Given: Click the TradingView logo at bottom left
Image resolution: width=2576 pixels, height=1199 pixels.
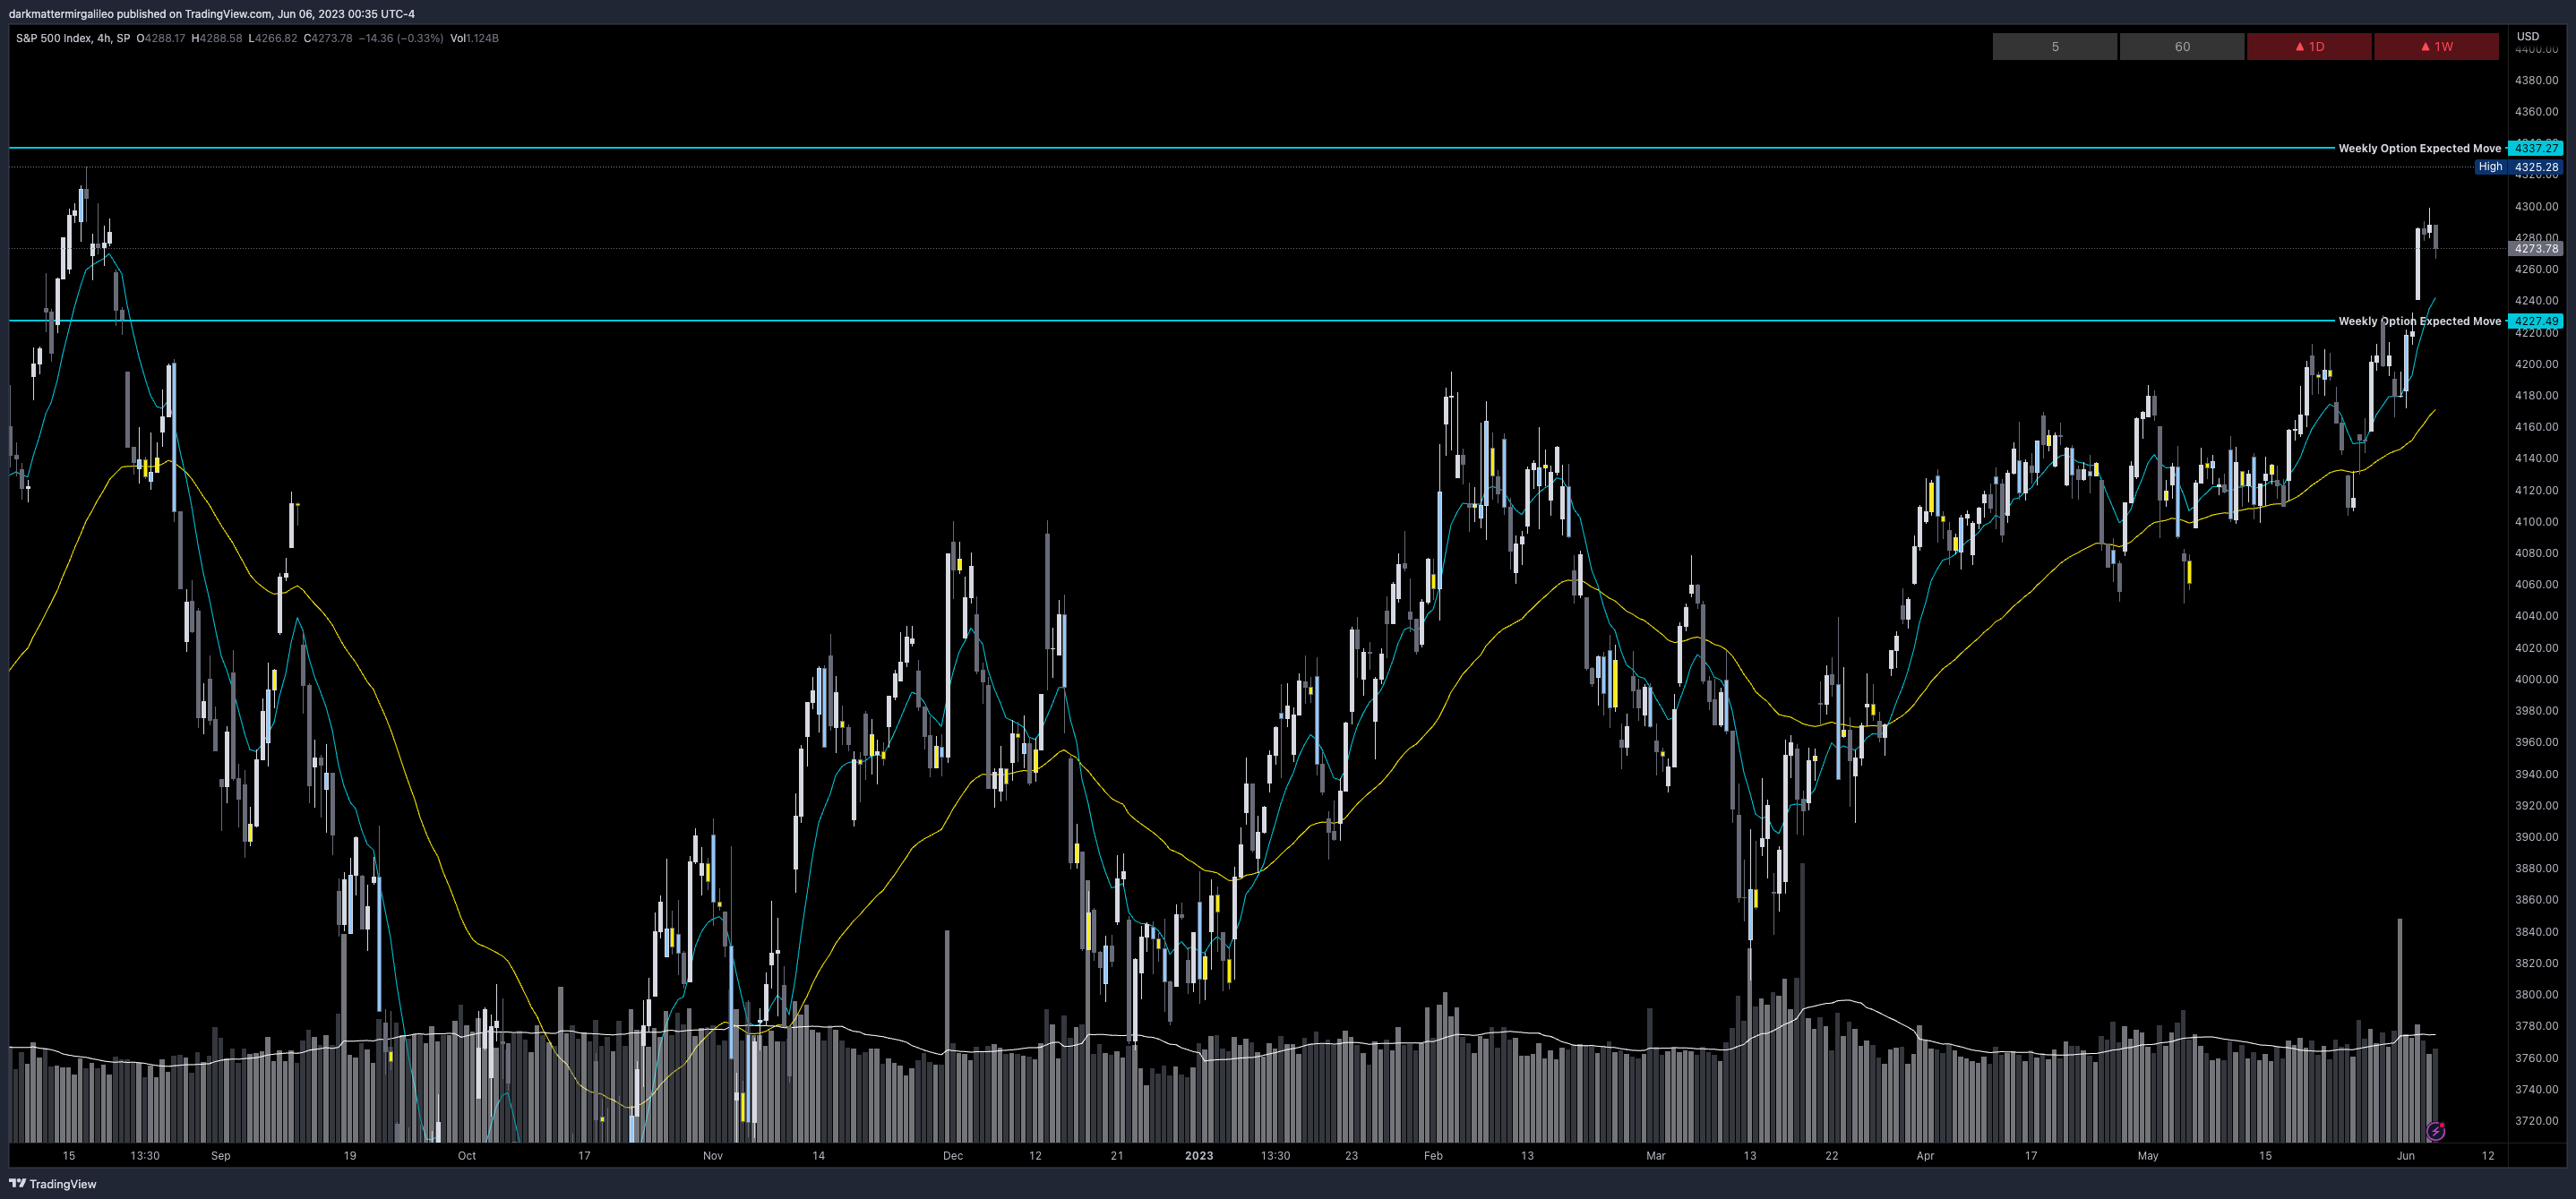Looking at the screenshot, I should 53,1184.
